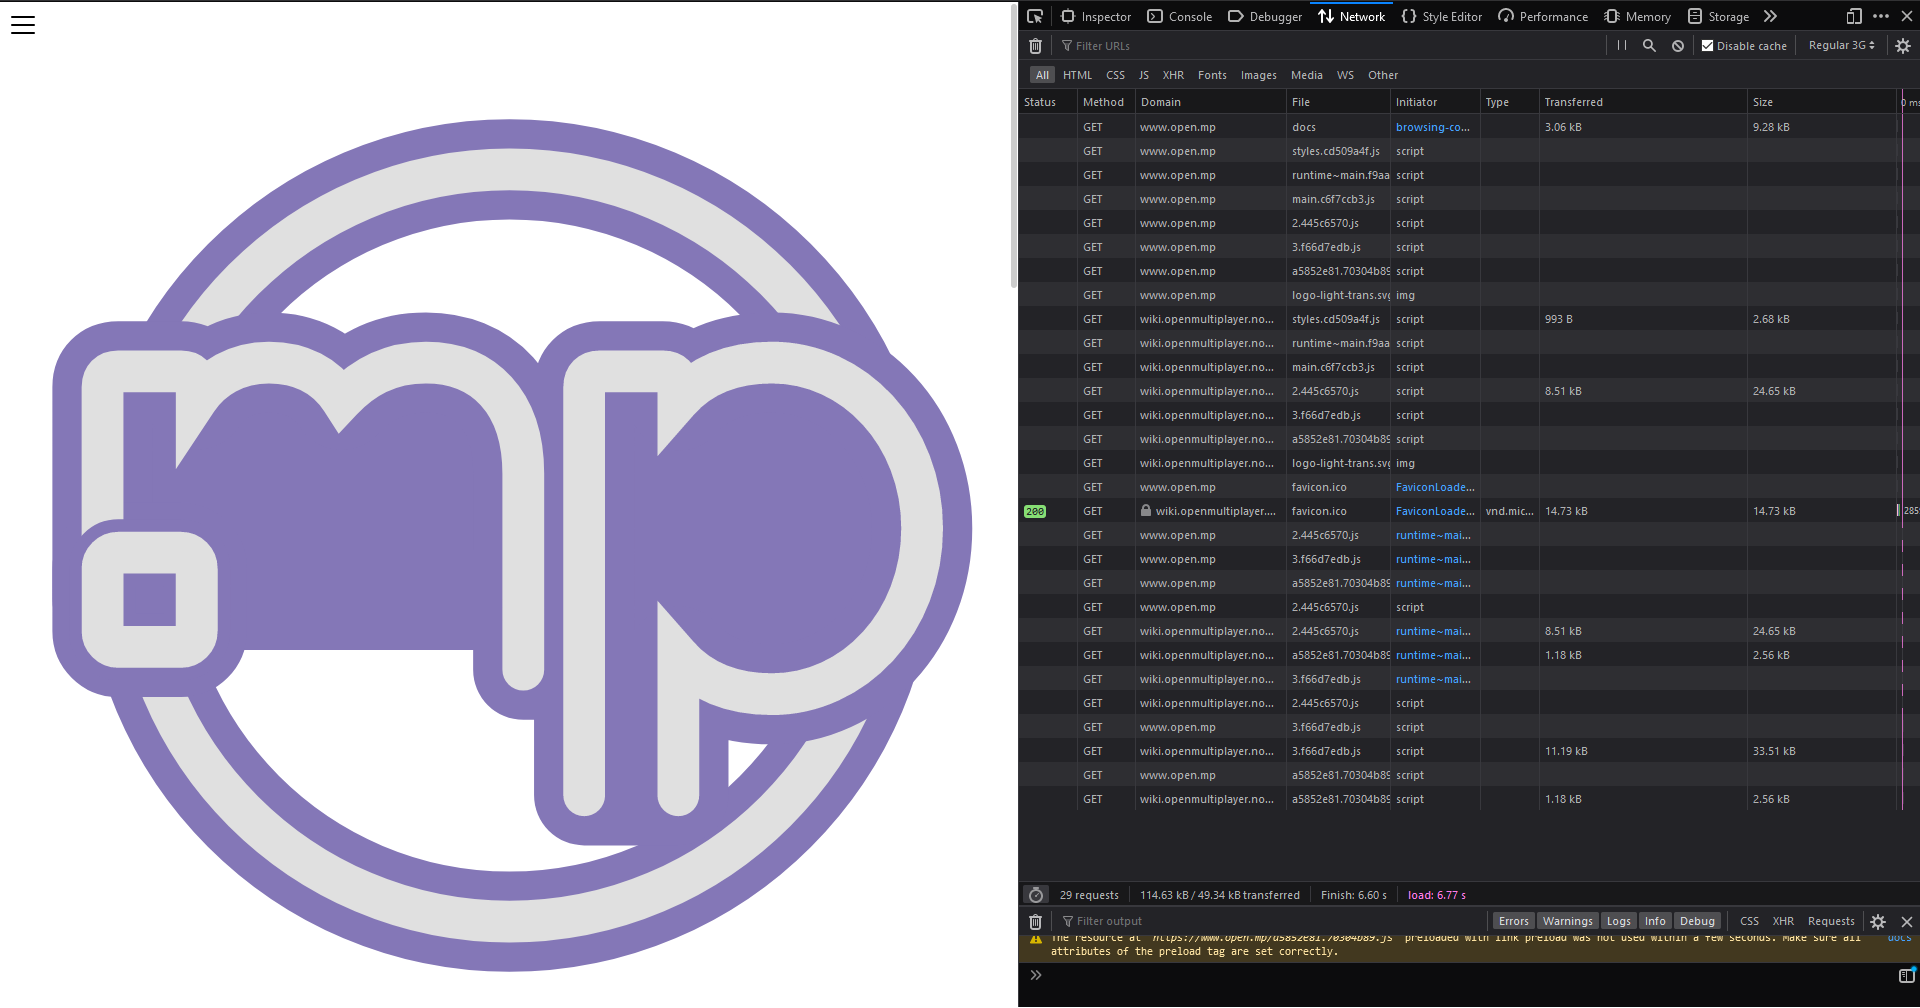Open the Storage tab
The image size is (1920, 1008).
(x=1718, y=16)
